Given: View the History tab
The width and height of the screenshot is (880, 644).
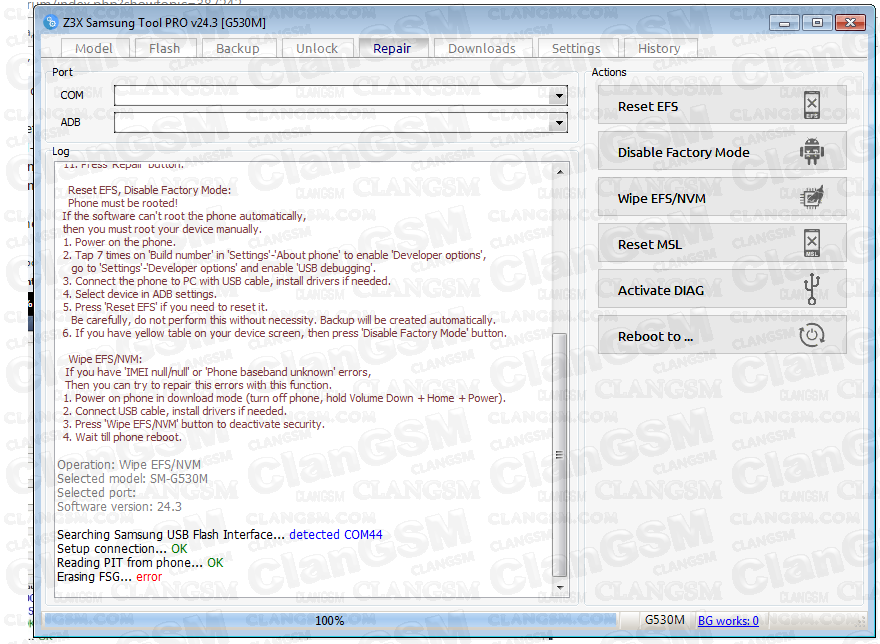Looking at the screenshot, I should (659, 48).
